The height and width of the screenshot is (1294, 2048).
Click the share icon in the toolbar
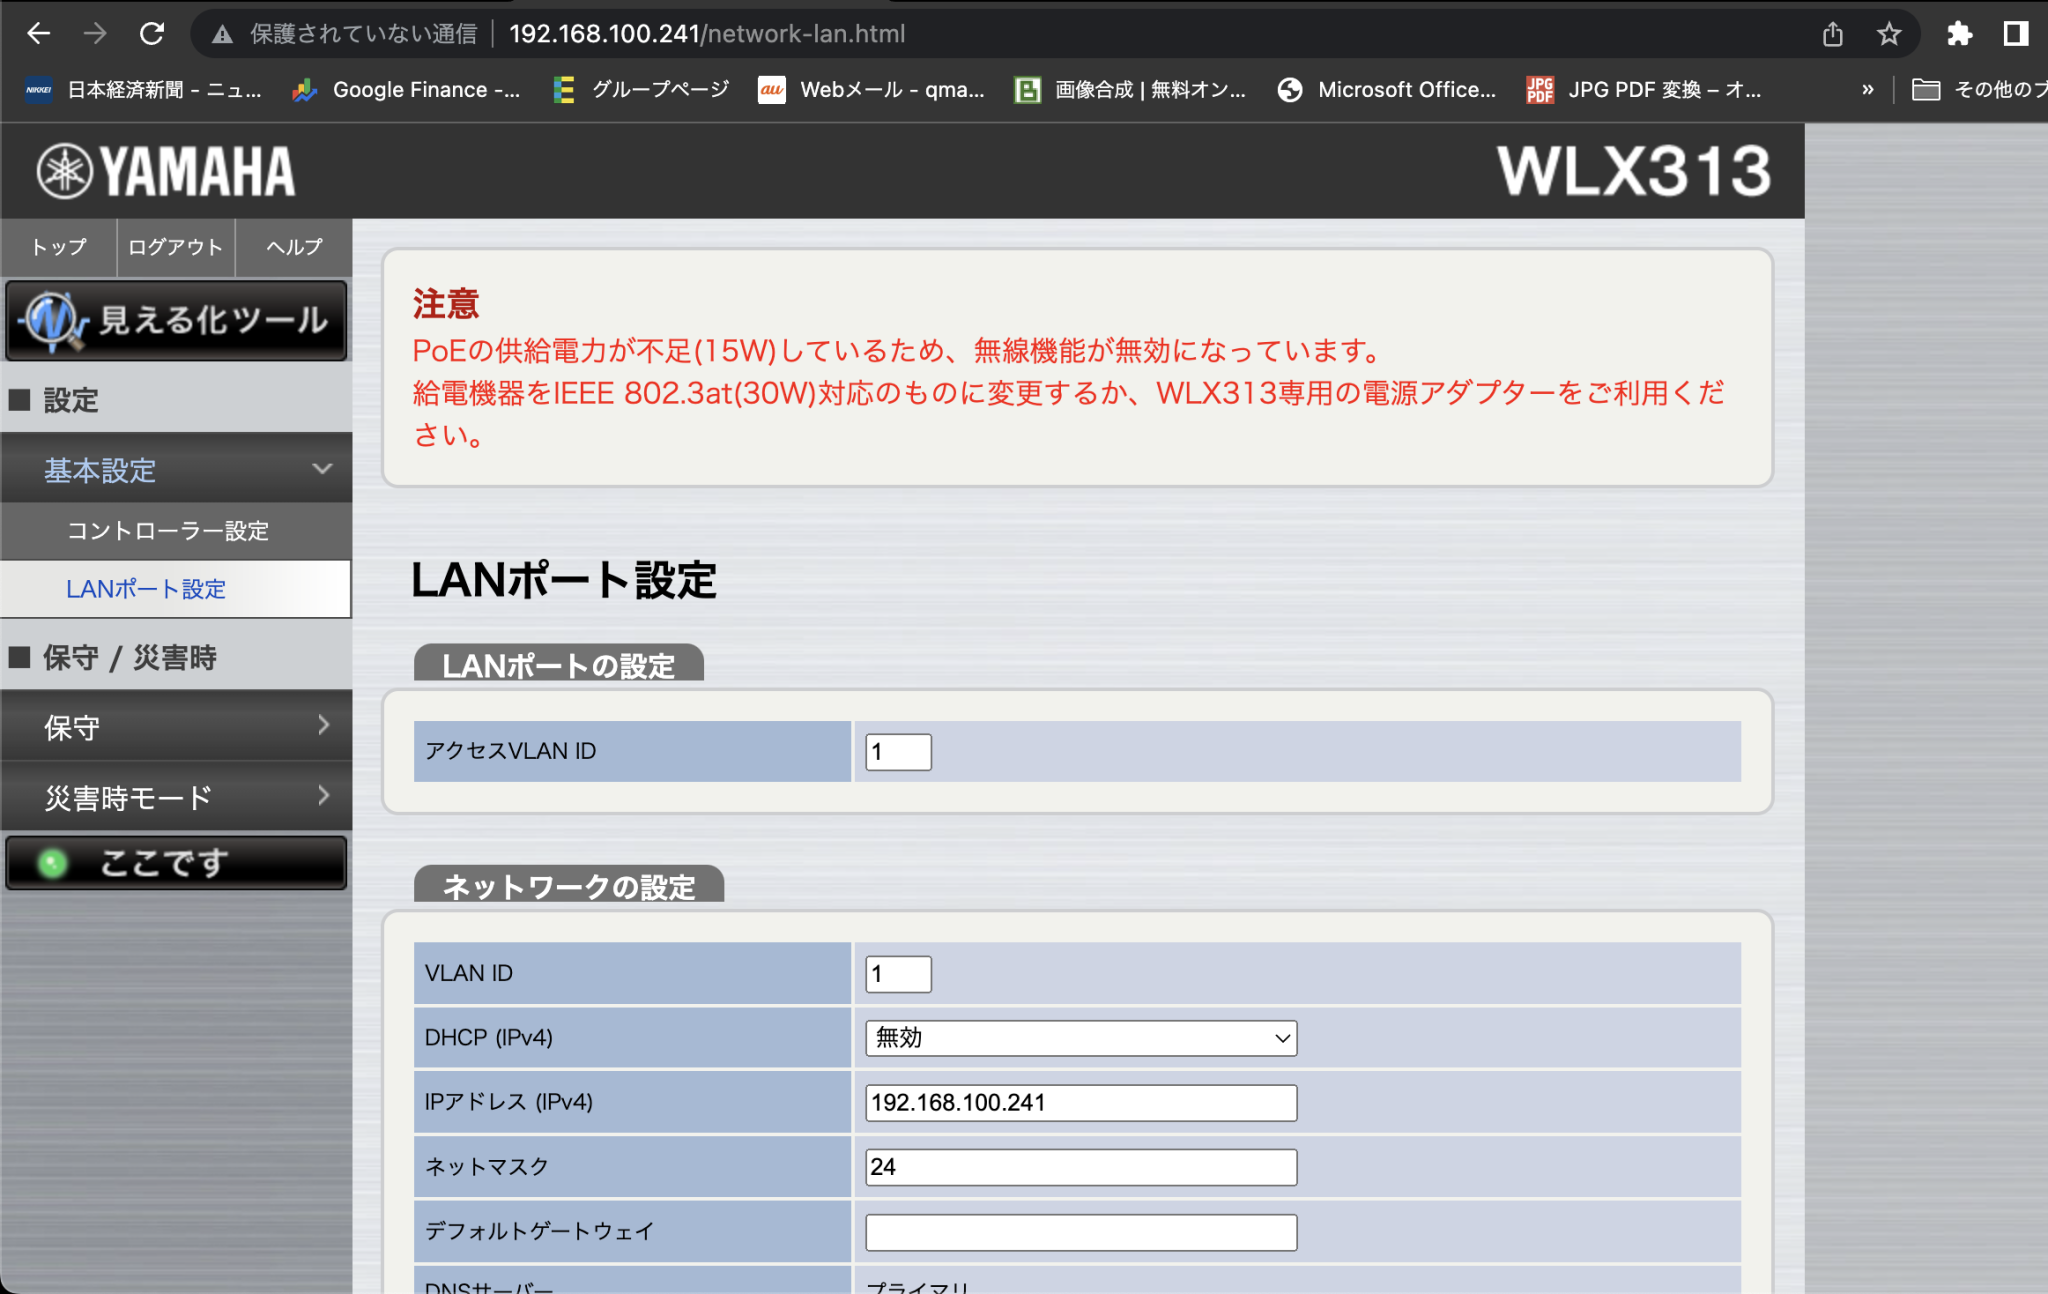1831,33
